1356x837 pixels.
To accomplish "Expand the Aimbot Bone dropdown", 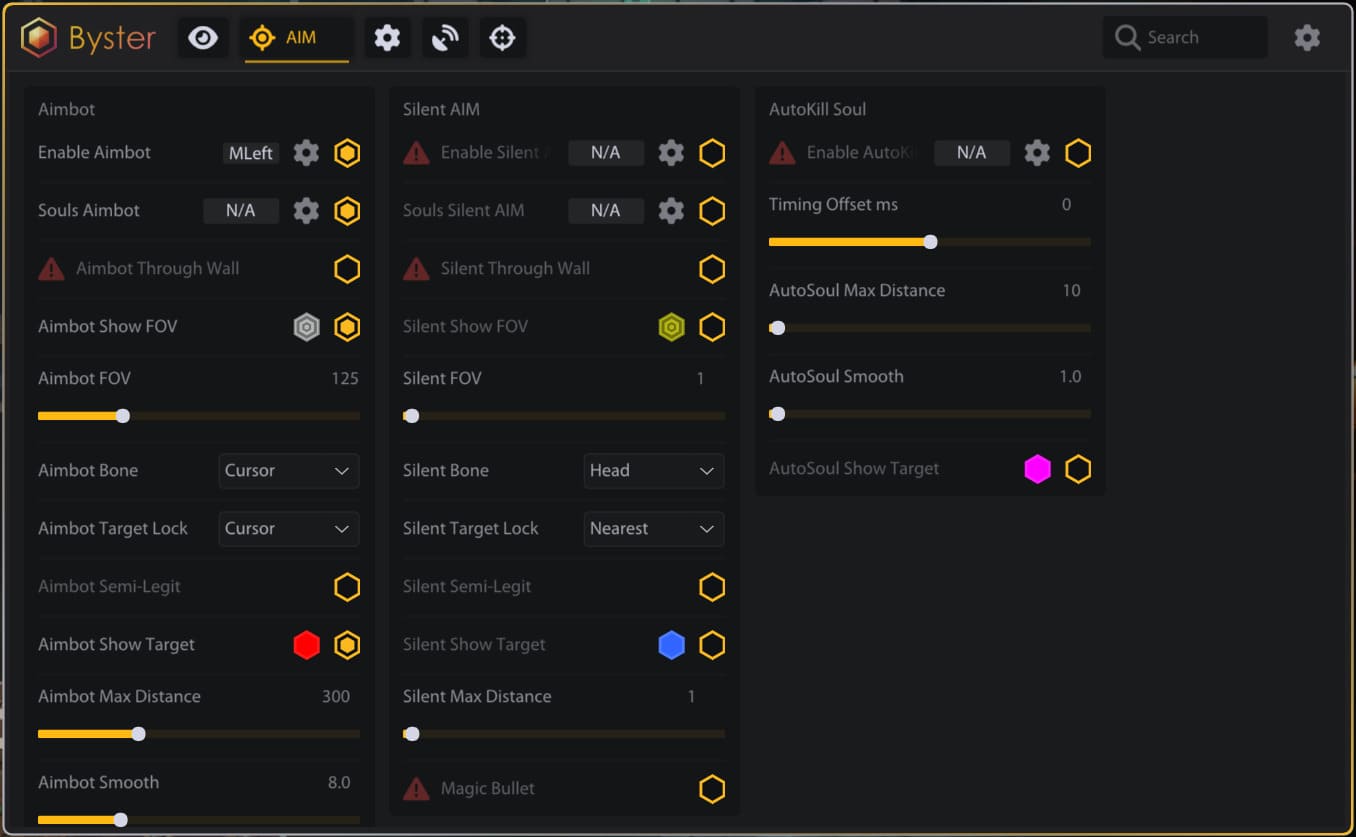I will 288,471.
